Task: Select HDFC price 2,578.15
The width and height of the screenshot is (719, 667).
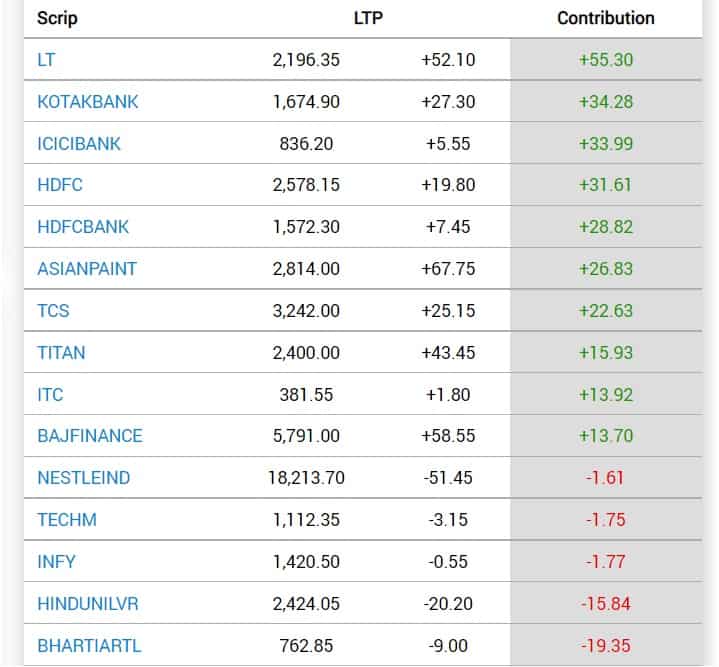Action: [306, 185]
